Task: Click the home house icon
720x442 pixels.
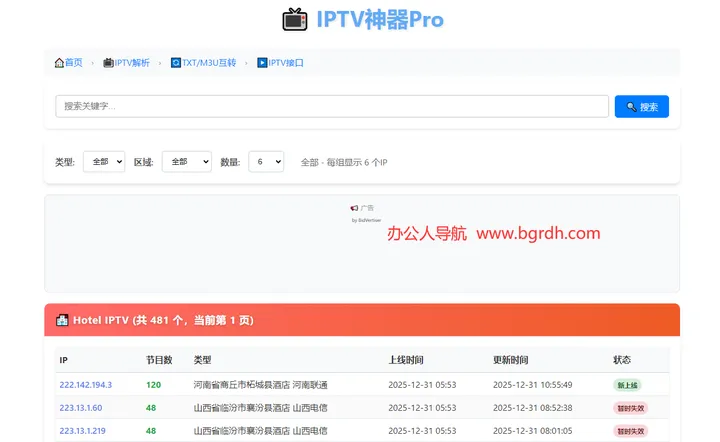Action: [59, 62]
